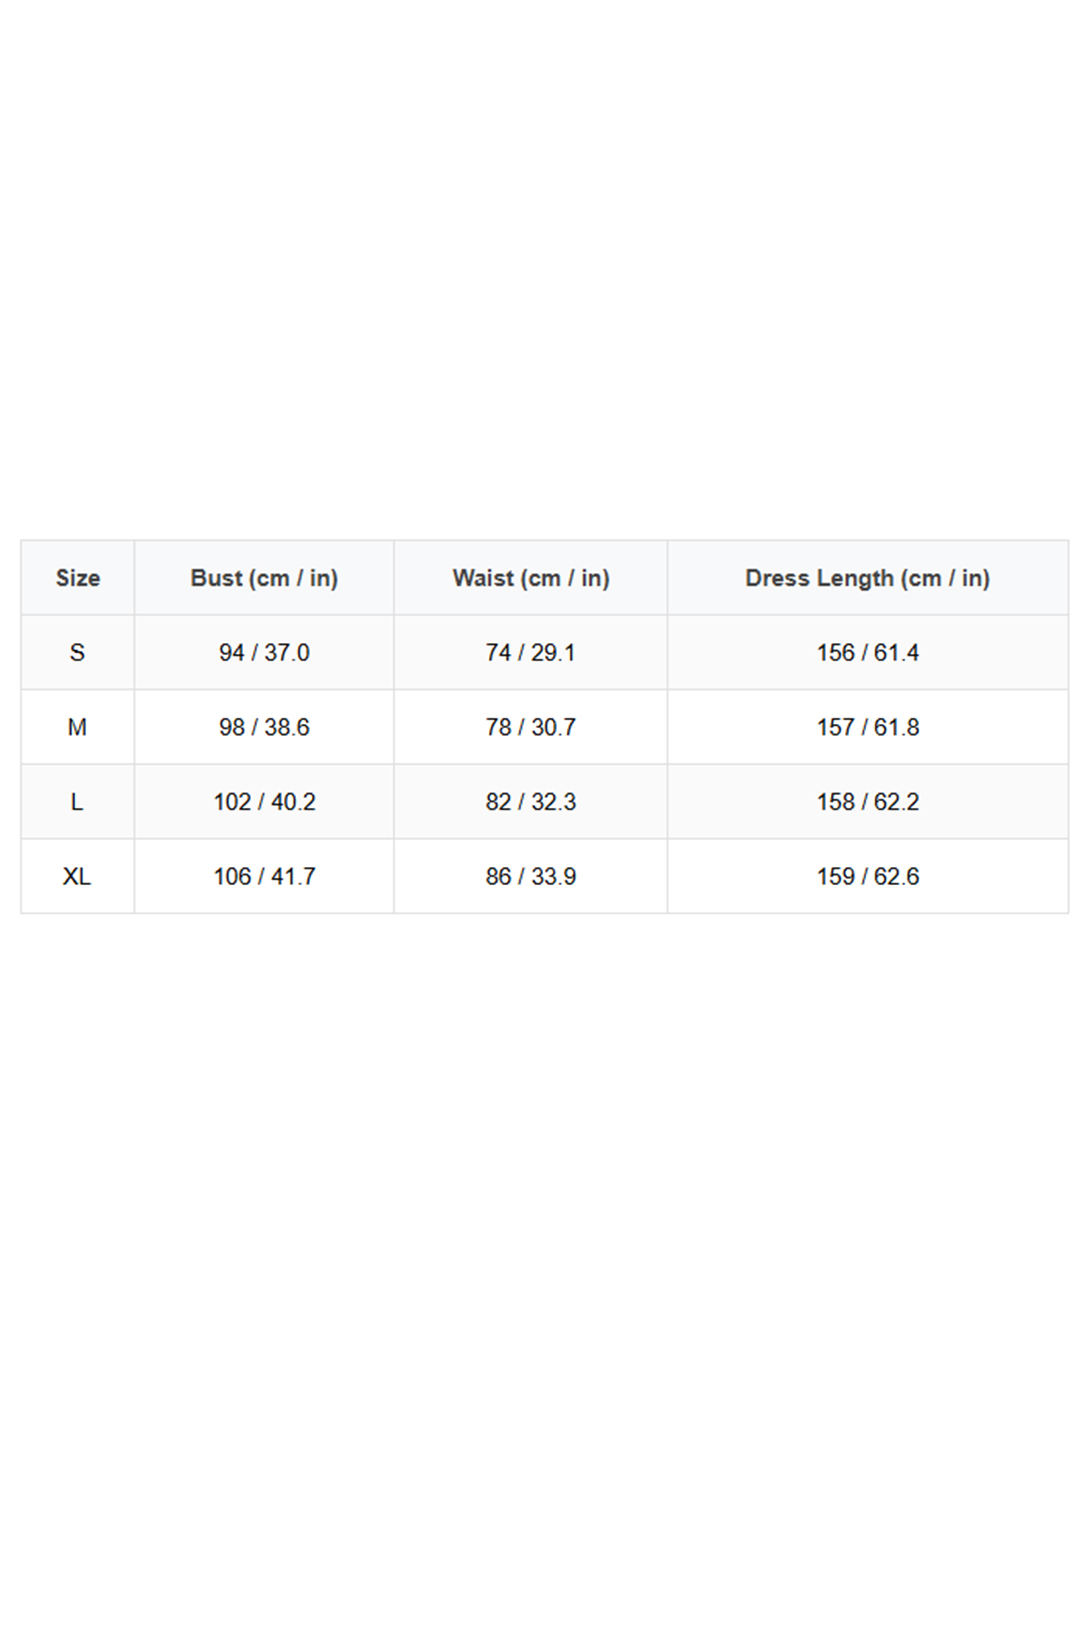This screenshot has height=1632, width=1088.
Task: Select waist value 82 / 32.3
Action: [x=530, y=802]
